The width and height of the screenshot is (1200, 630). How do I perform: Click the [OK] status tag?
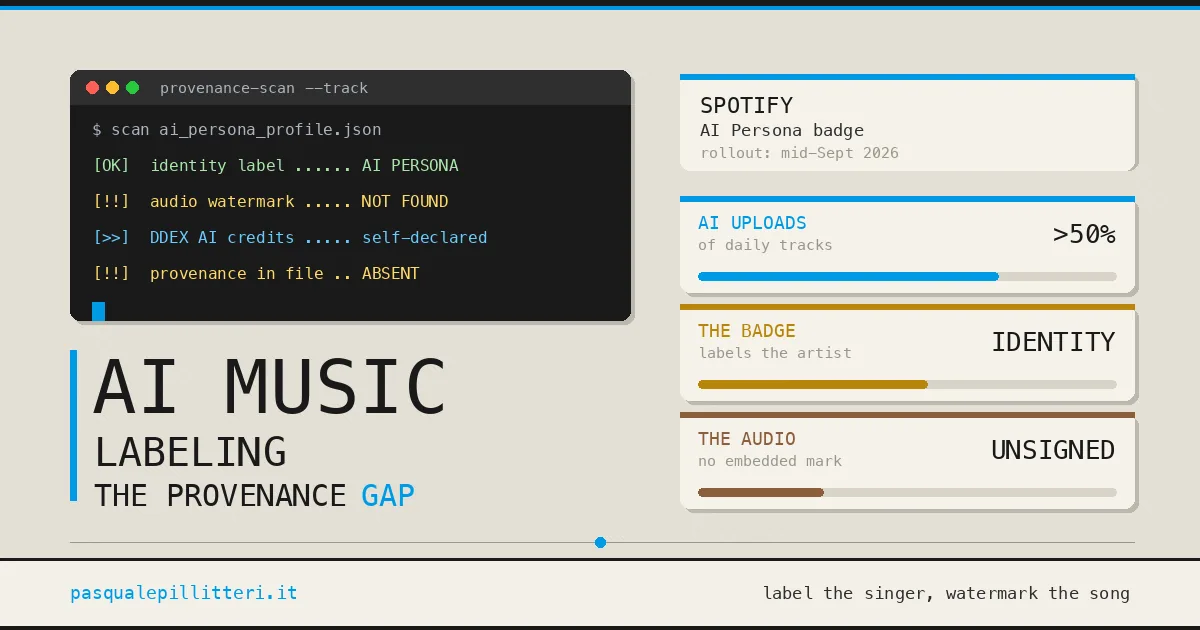(x=111, y=165)
